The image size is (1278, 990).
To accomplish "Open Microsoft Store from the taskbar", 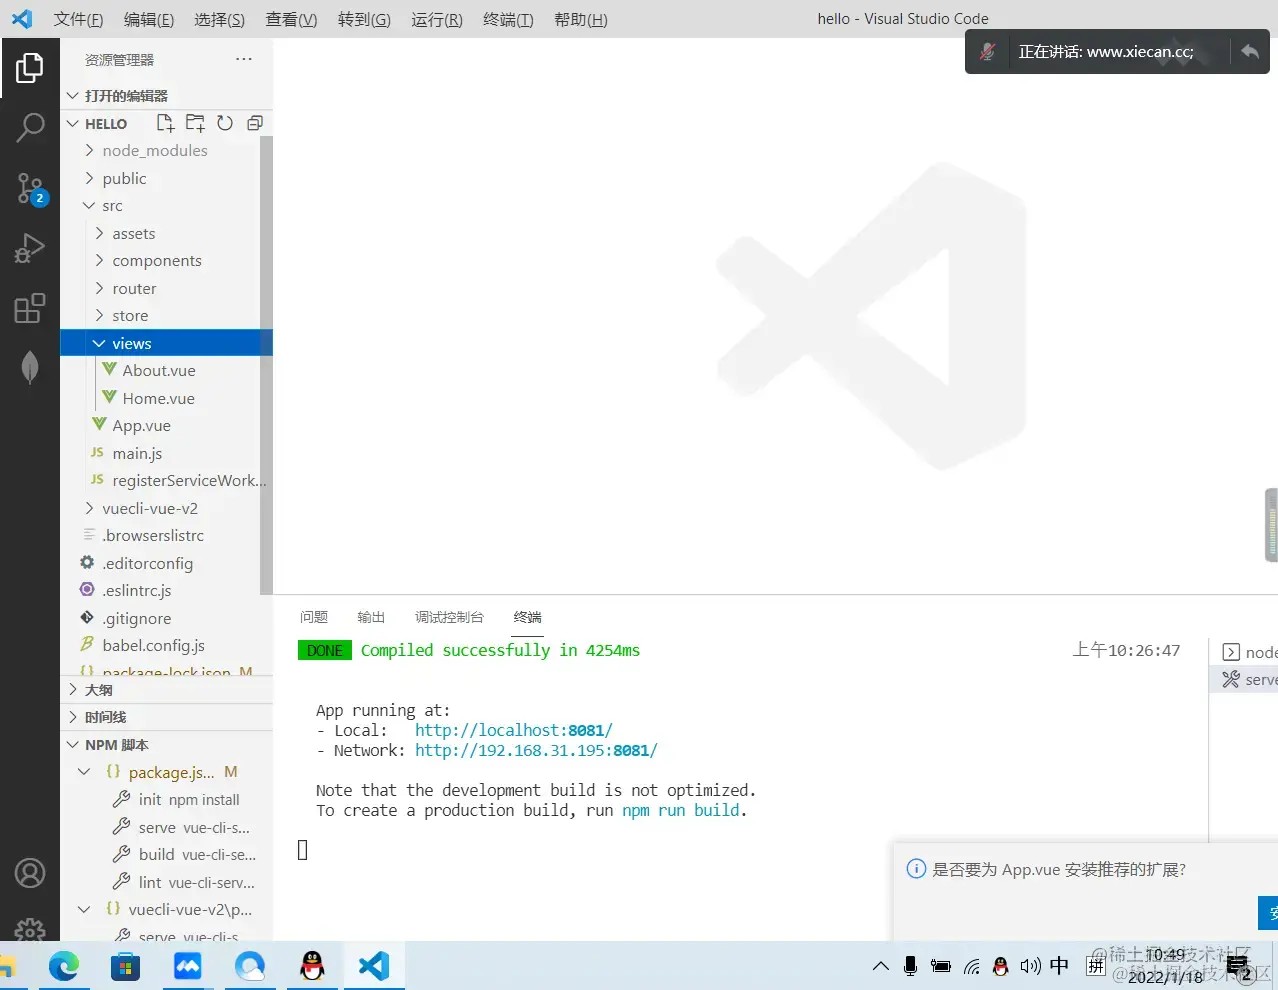I will click(x=125, y=966).
